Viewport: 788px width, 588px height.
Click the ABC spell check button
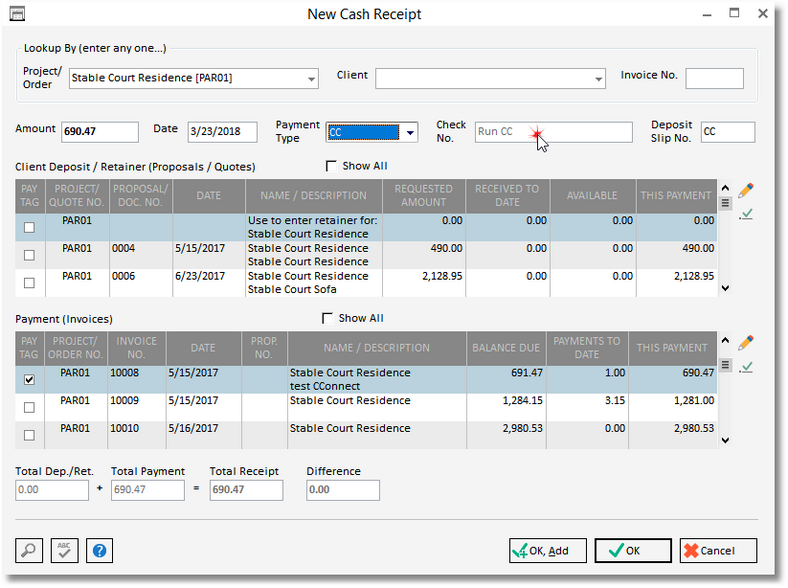(x=64, y=550)
